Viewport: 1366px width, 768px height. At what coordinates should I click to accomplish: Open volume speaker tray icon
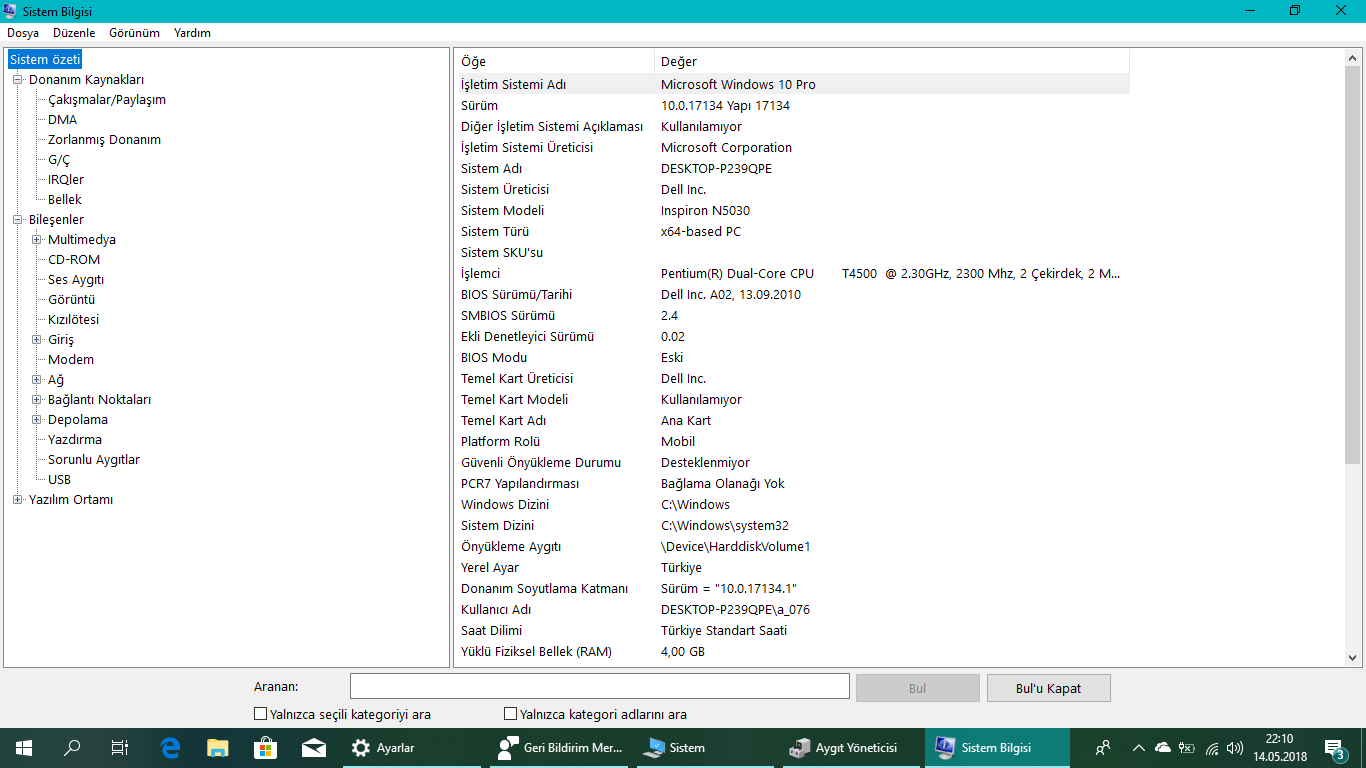point(1235,747)
